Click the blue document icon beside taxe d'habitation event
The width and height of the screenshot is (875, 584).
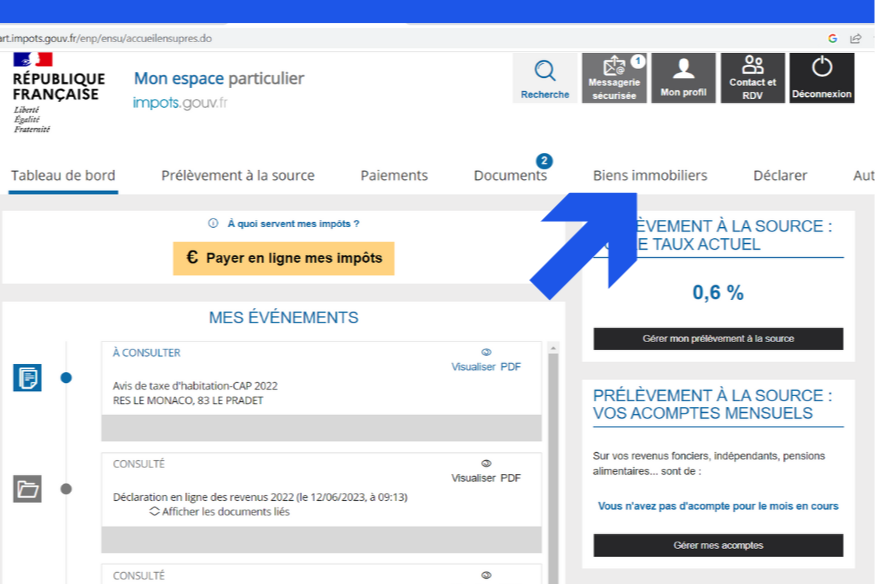tap(27, 378)
